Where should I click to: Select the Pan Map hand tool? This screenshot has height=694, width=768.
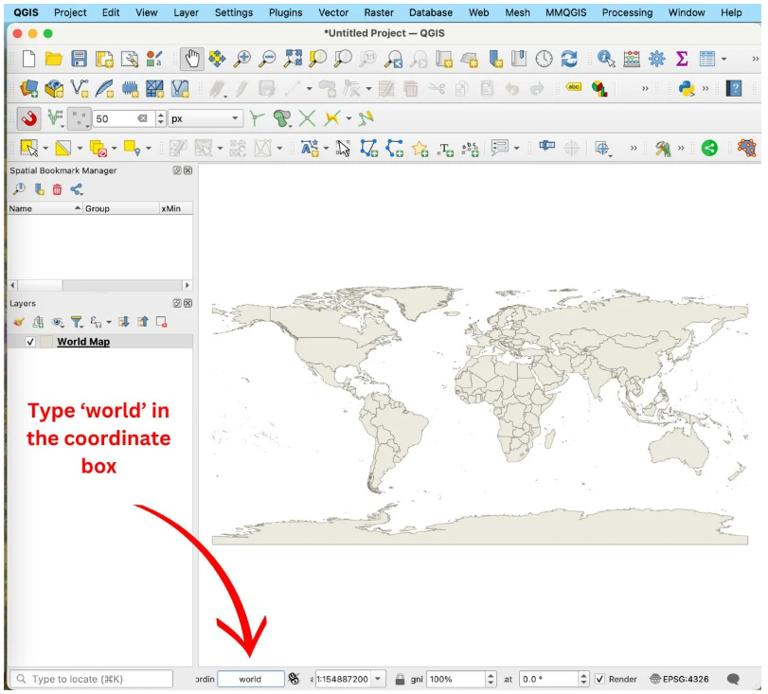pos(192,59)
